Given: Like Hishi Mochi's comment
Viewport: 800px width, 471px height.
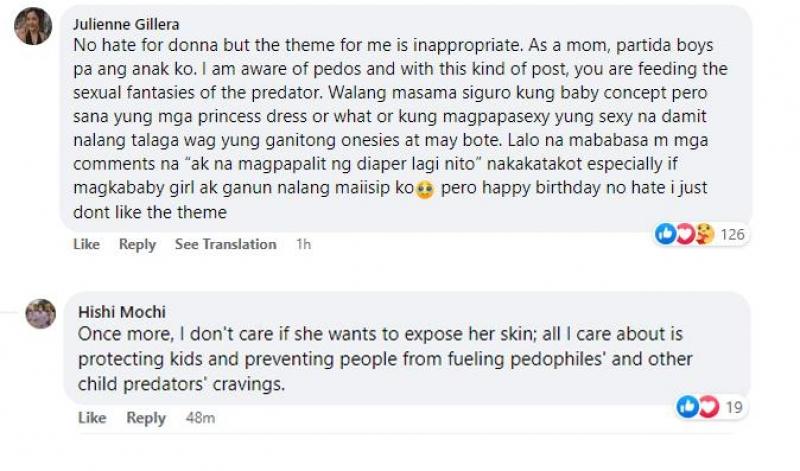Looking at the screenshot, I should 91,418.
